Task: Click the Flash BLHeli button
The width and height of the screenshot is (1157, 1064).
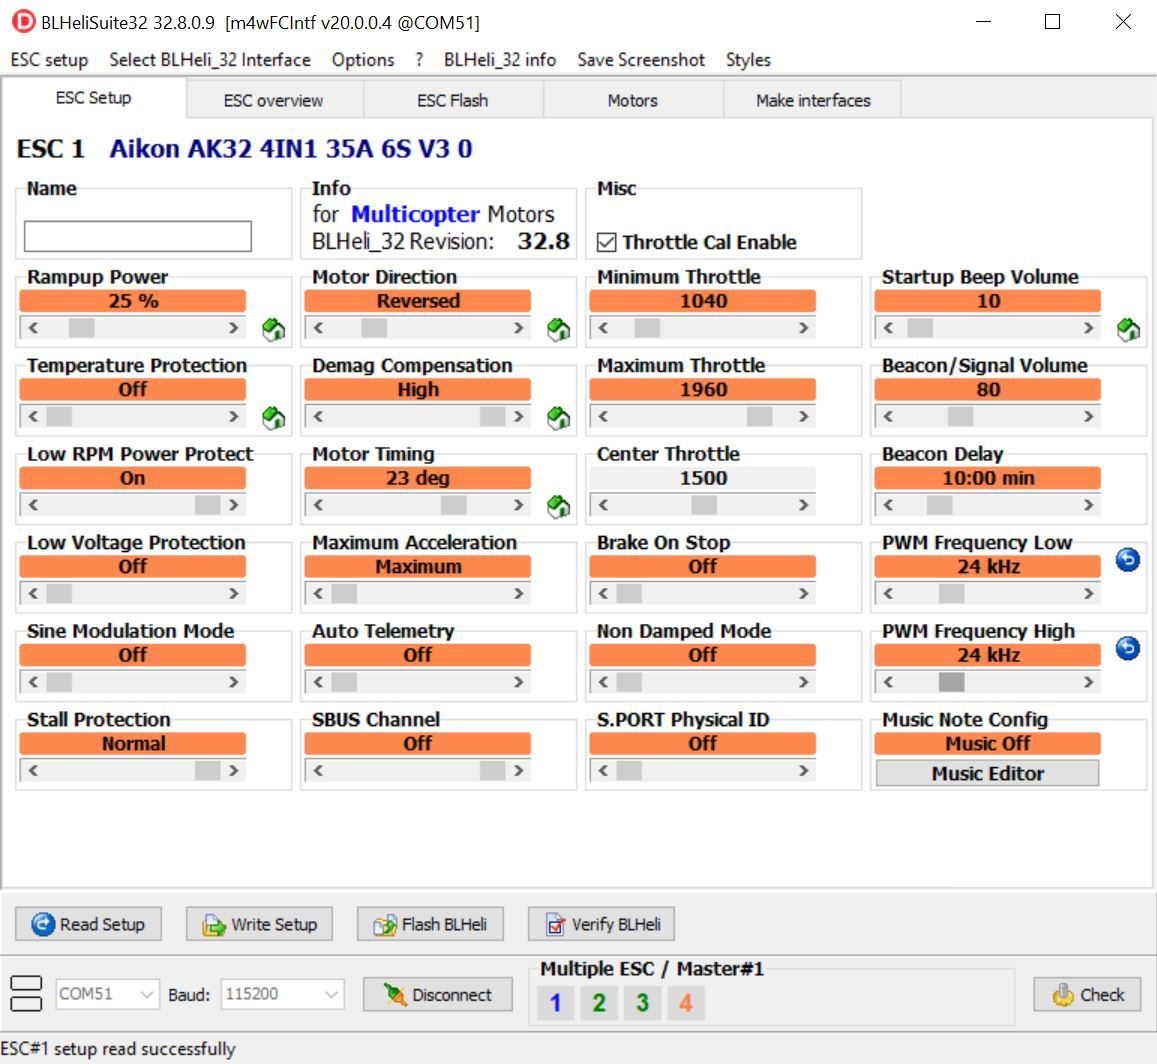Action: (x=431, y=924)
